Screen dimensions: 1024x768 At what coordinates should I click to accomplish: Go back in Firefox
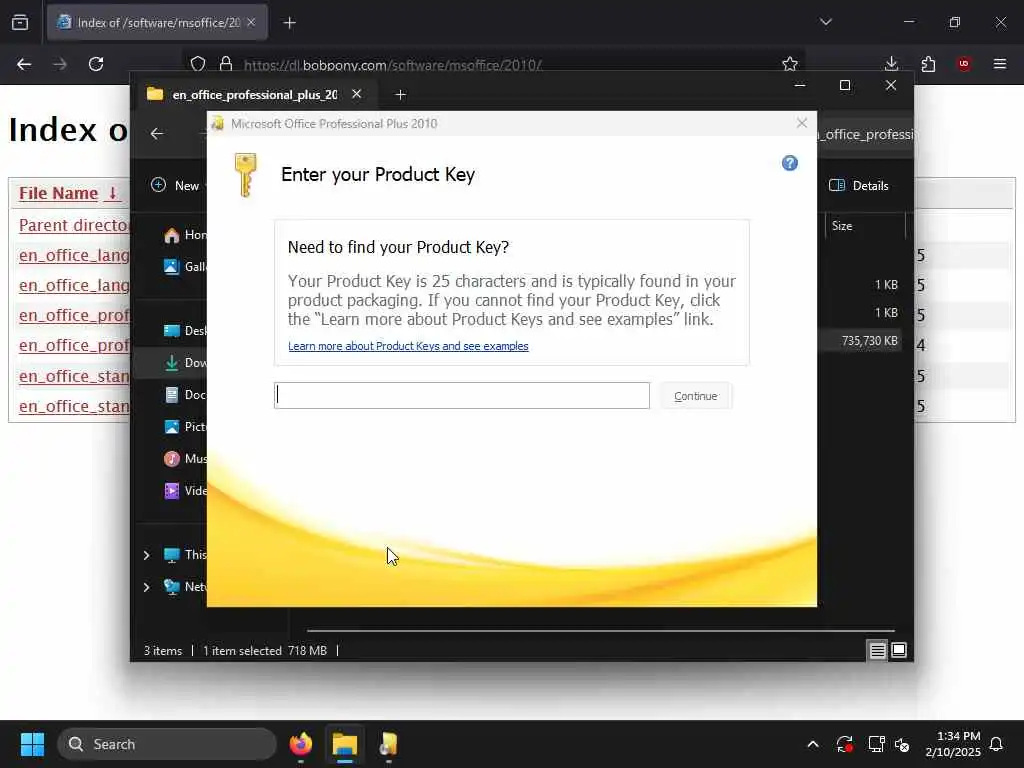24,64
